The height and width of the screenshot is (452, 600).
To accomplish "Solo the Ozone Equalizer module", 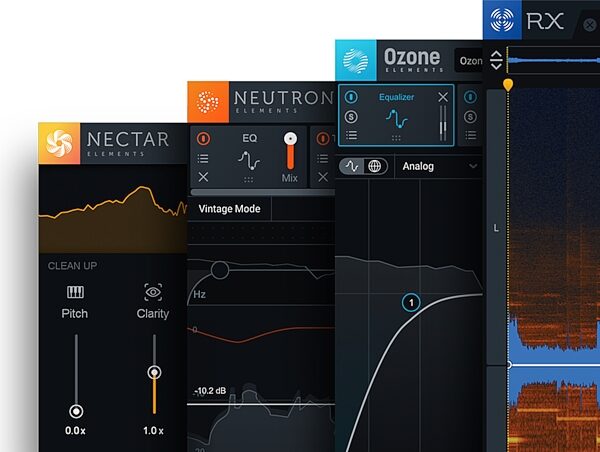I will [x=351, y=117].
